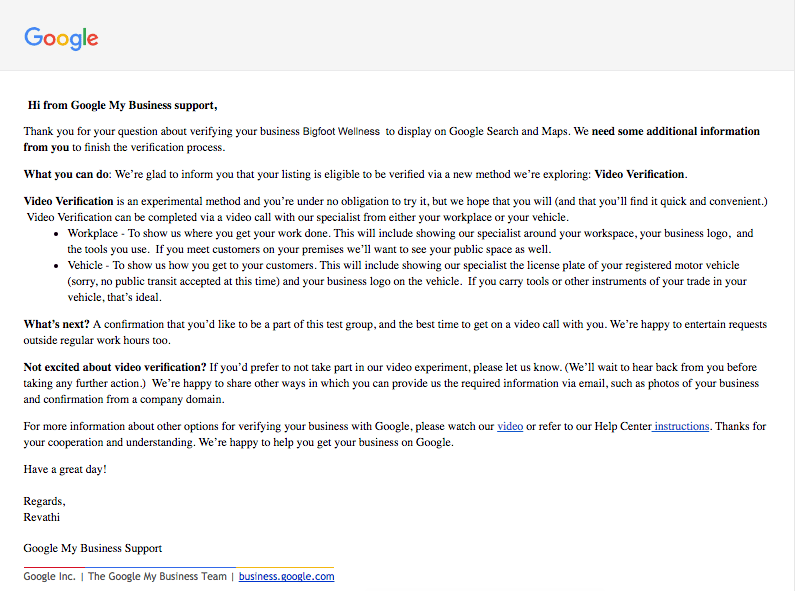Open the Help Center 'instructions' link

point(681,426)
